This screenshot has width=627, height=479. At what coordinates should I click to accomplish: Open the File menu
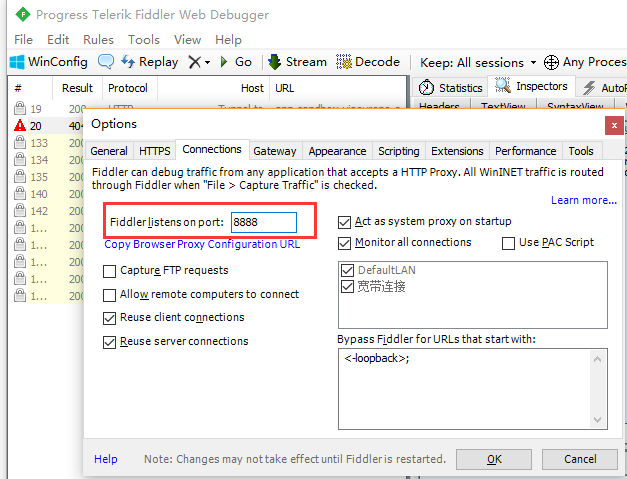(23, 40)
